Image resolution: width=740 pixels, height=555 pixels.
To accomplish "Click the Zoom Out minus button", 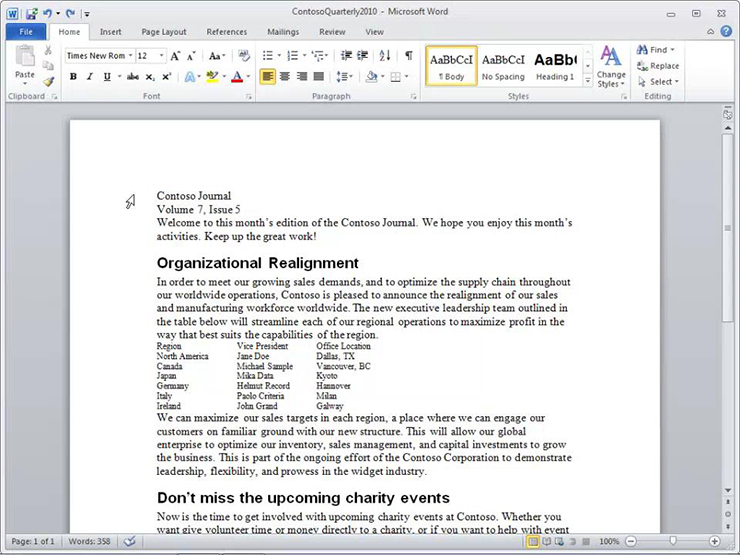I will pos(631,541).
